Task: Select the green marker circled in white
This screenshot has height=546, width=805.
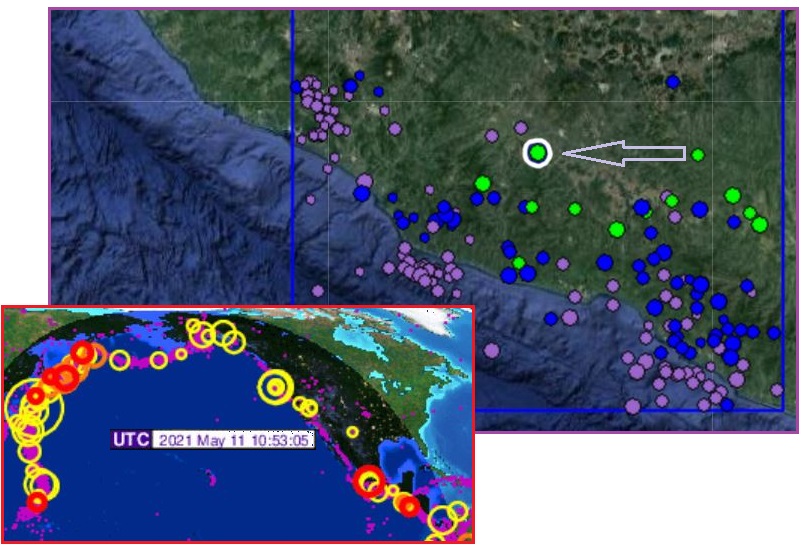Action: pos(538,152)
